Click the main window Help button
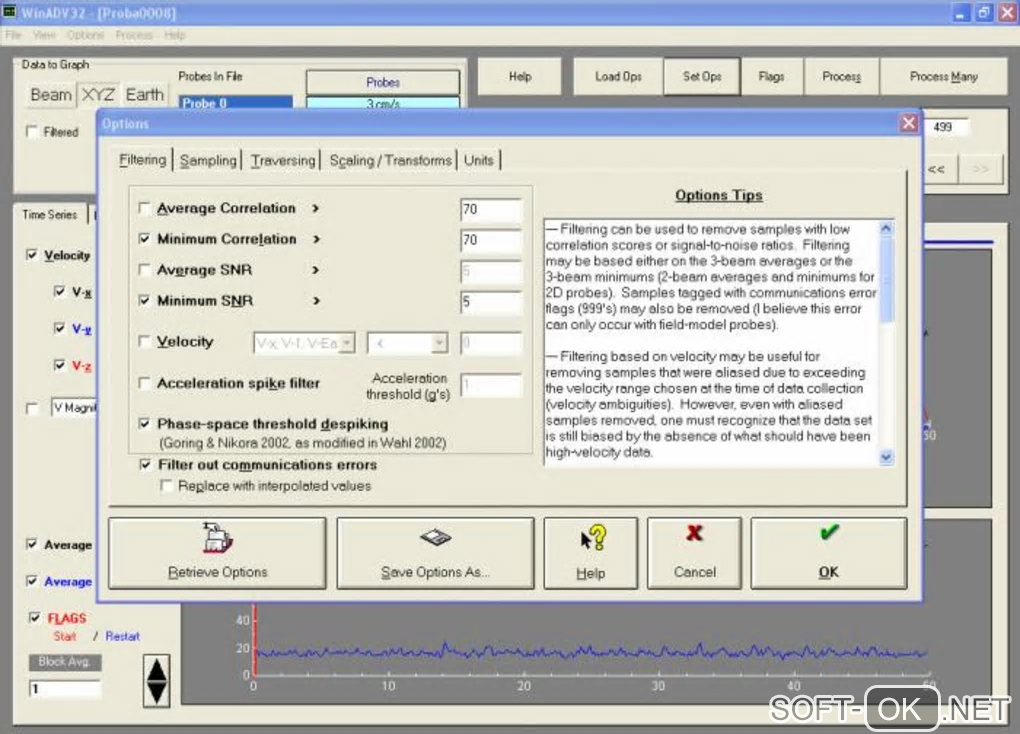Screen dimensions: 1020x734 point(520,77)
